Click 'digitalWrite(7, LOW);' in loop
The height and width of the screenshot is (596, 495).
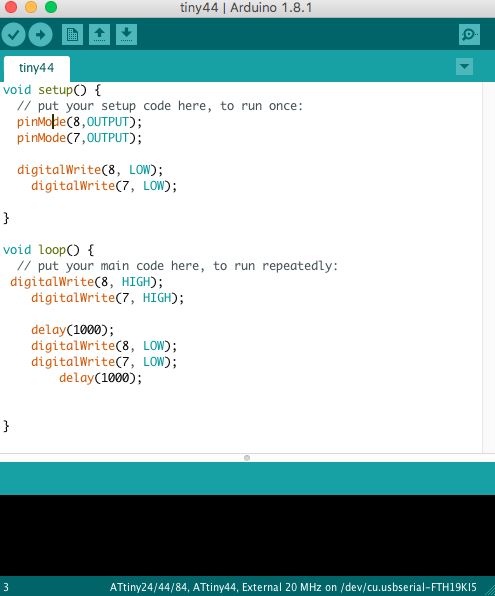104,362
